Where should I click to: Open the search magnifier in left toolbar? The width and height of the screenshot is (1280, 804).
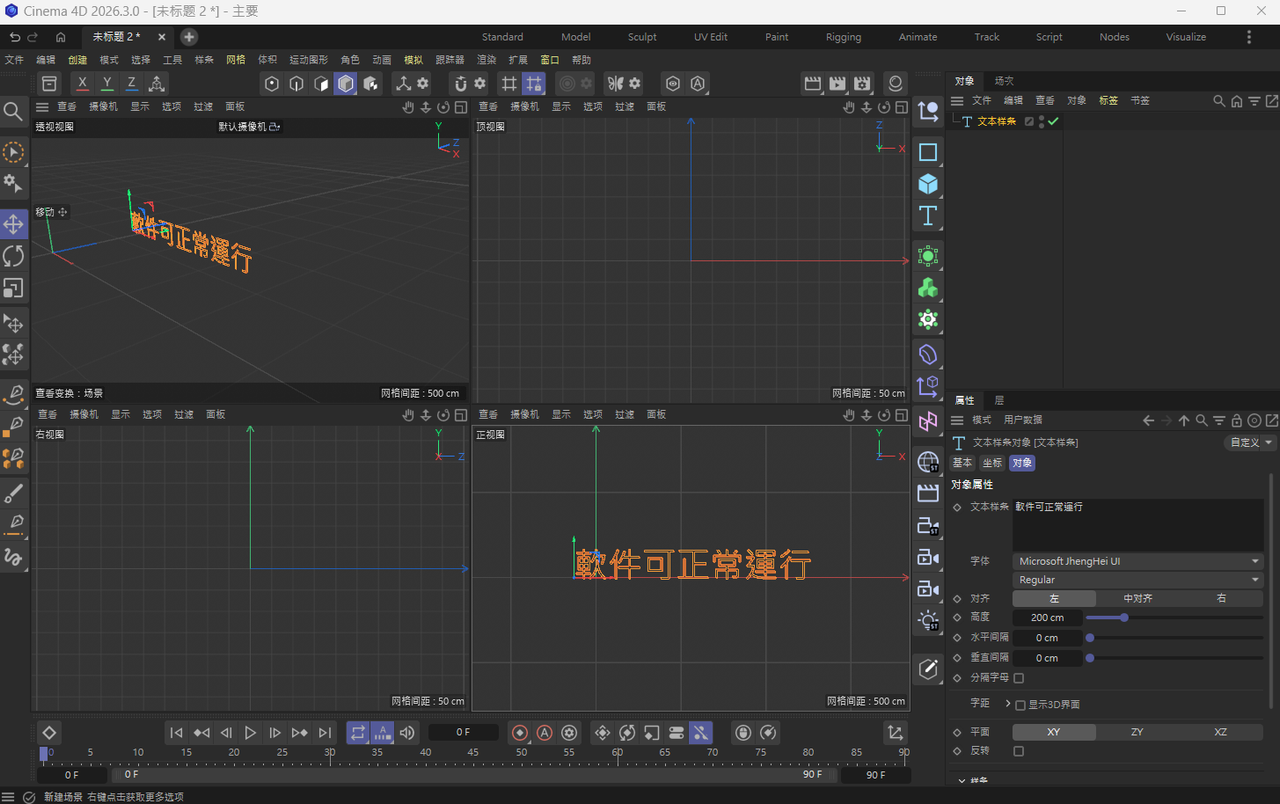[x=13, y=111]
